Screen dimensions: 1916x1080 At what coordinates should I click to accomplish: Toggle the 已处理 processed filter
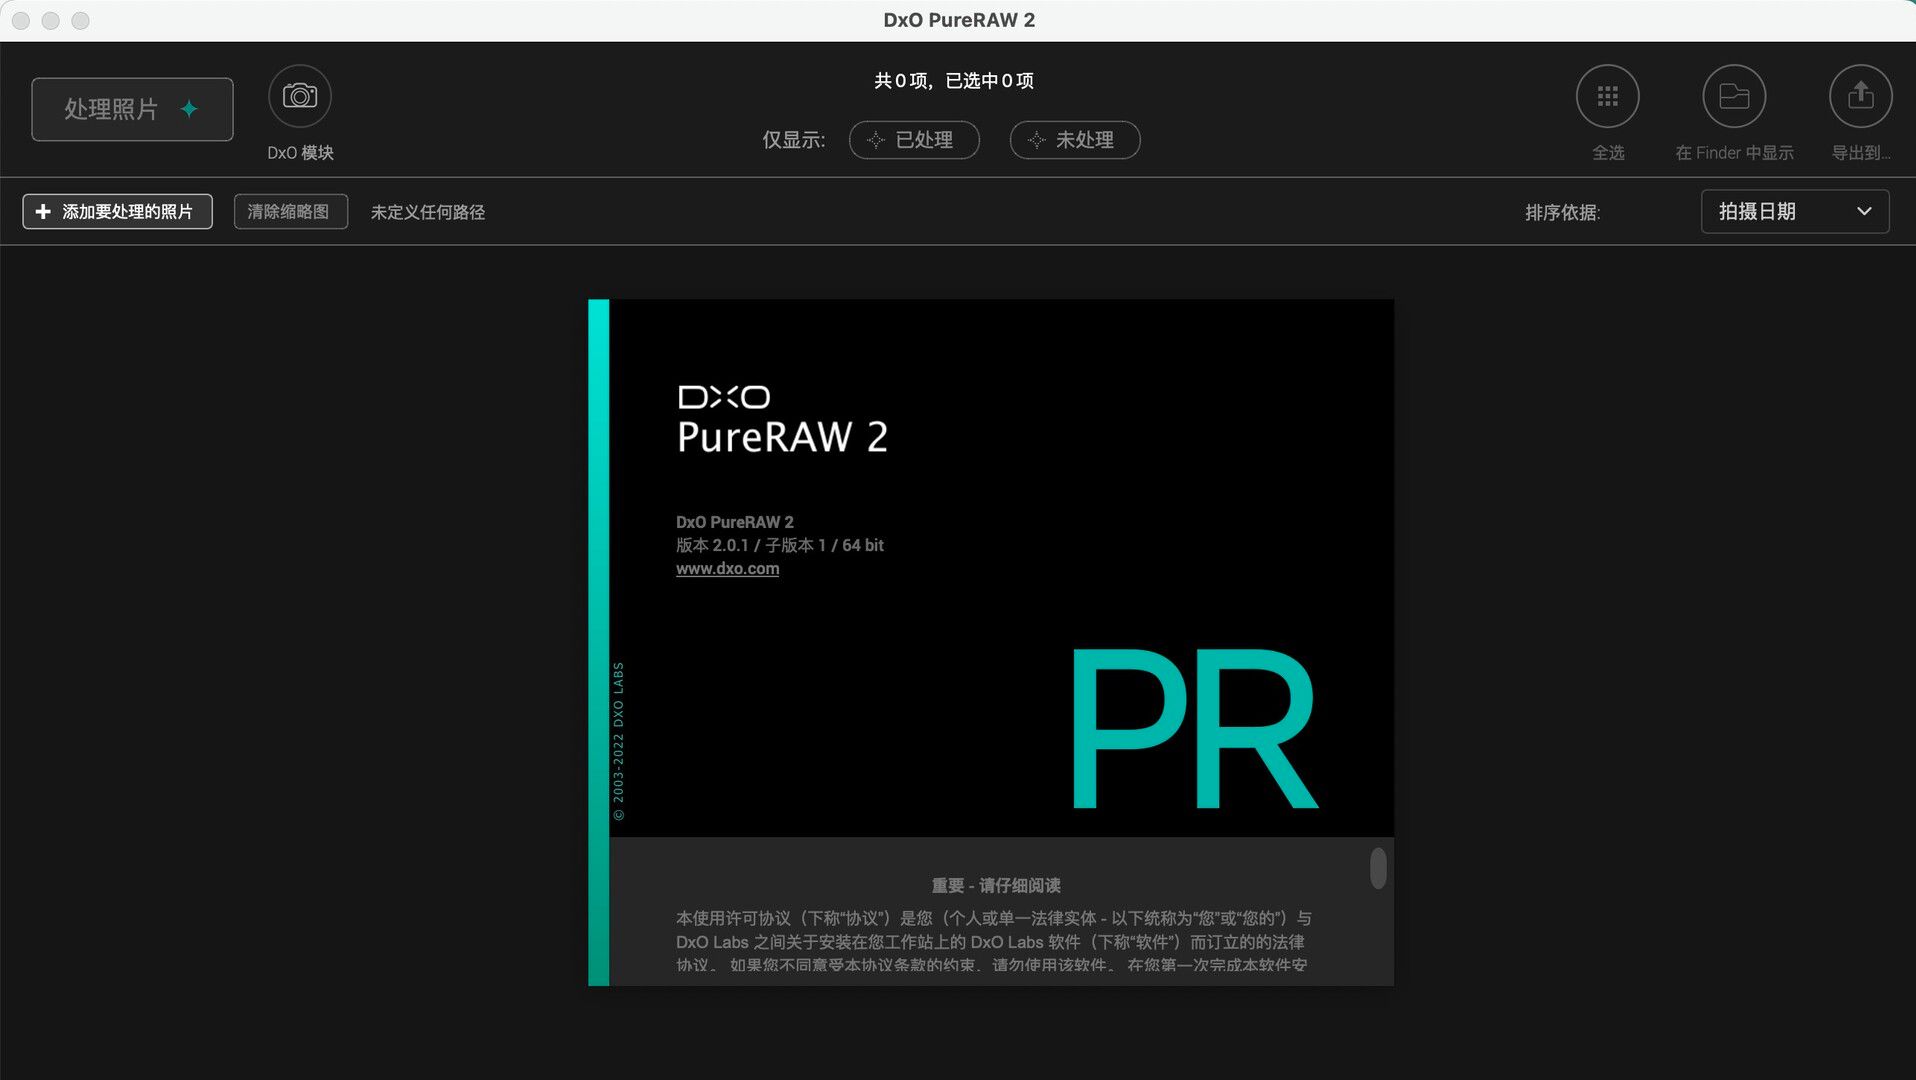tap(914, 140)
